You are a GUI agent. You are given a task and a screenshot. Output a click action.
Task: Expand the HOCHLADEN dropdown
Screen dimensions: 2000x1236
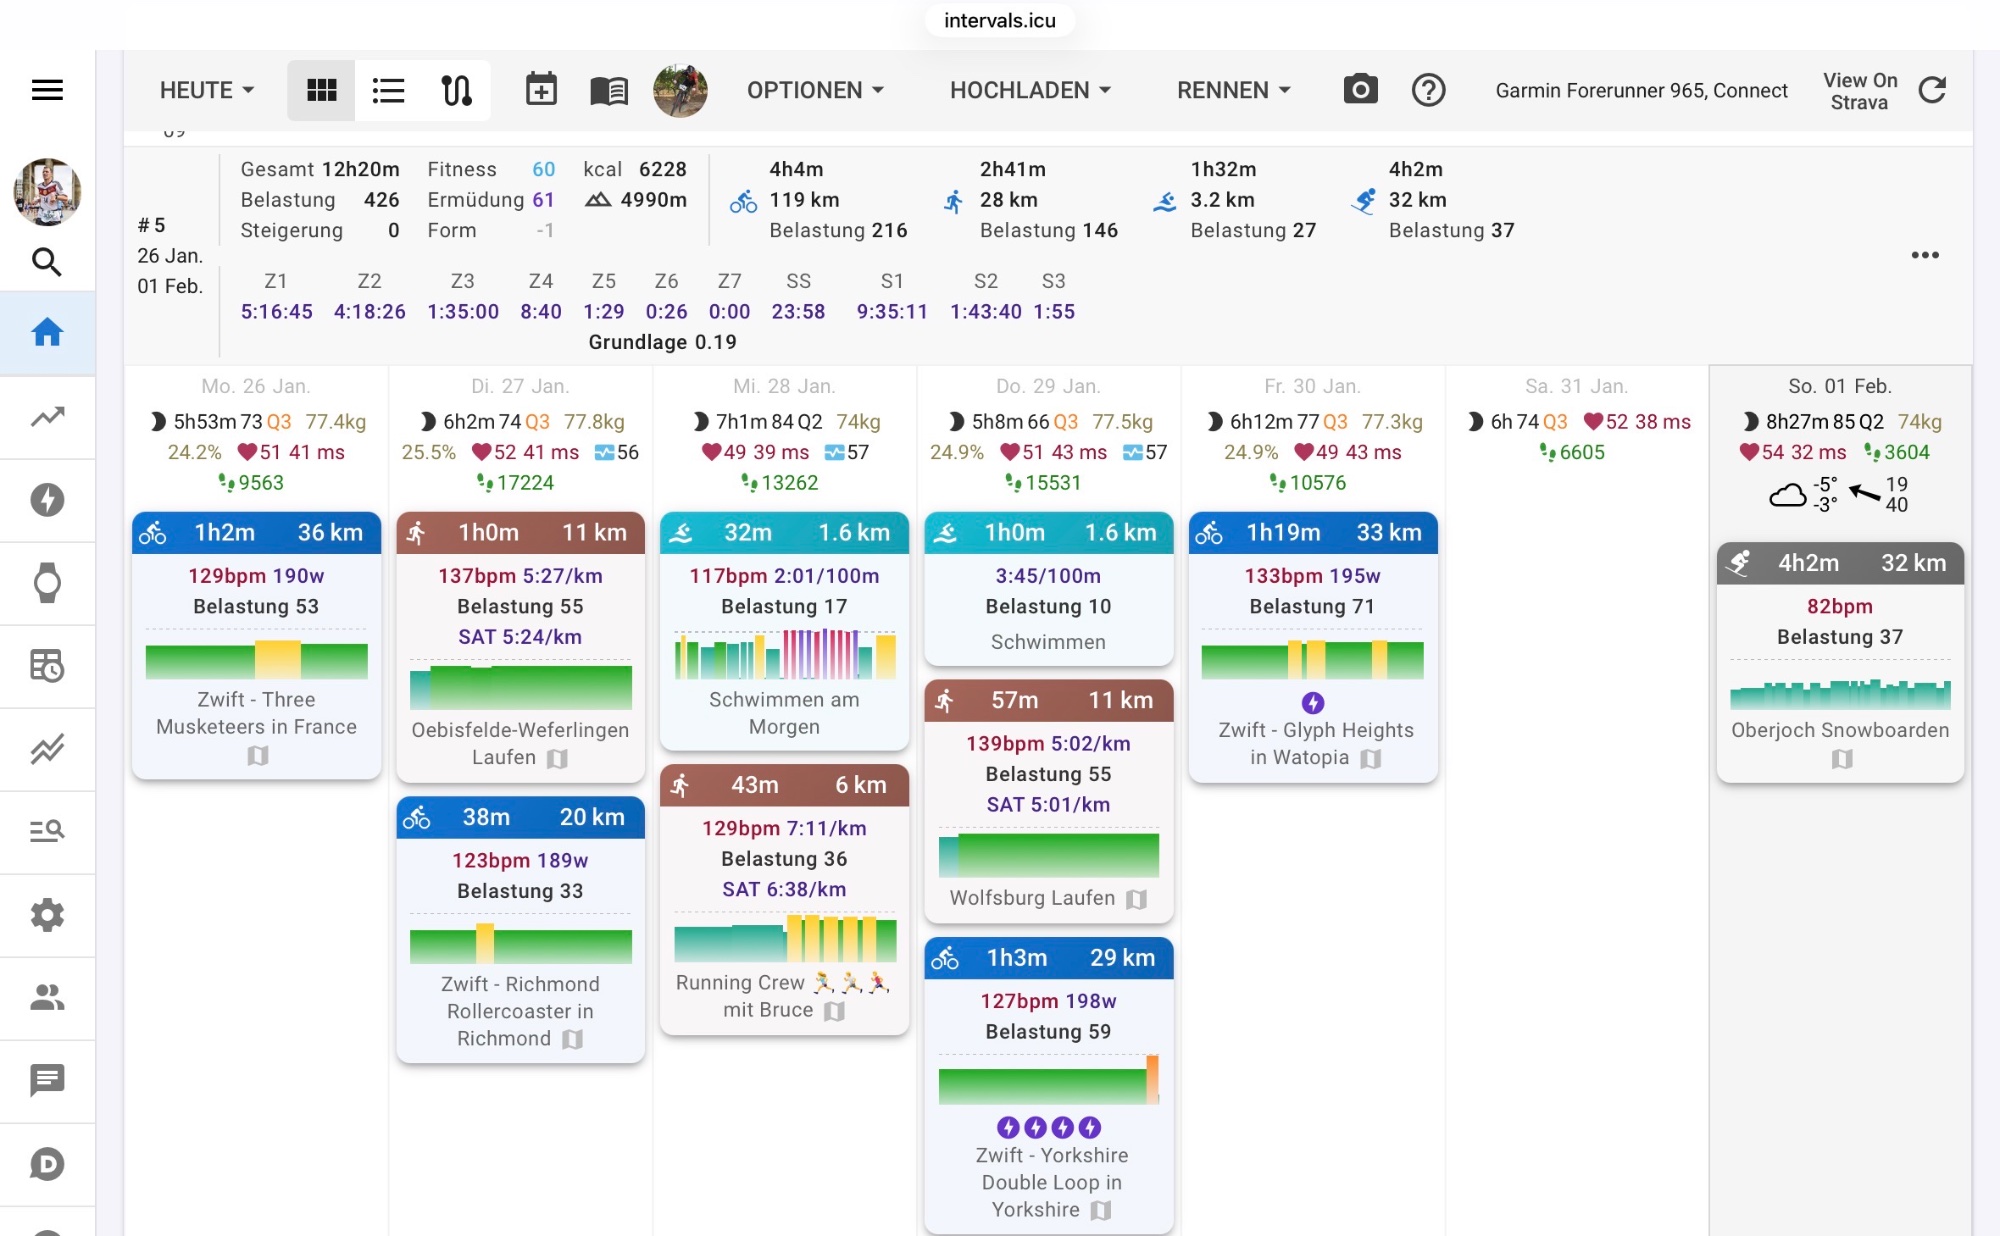[x=1030, y=90]
